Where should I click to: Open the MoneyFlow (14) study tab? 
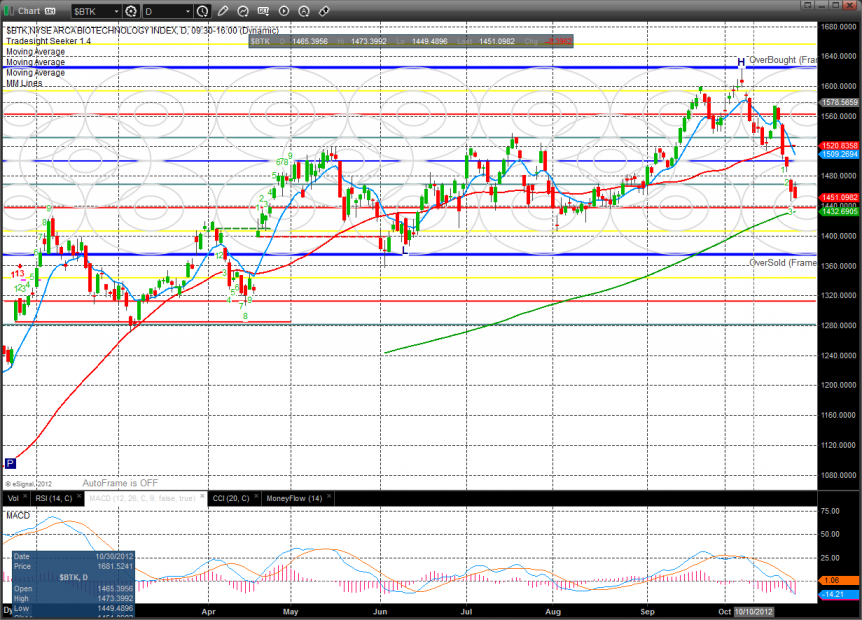(x=293, y=498)
